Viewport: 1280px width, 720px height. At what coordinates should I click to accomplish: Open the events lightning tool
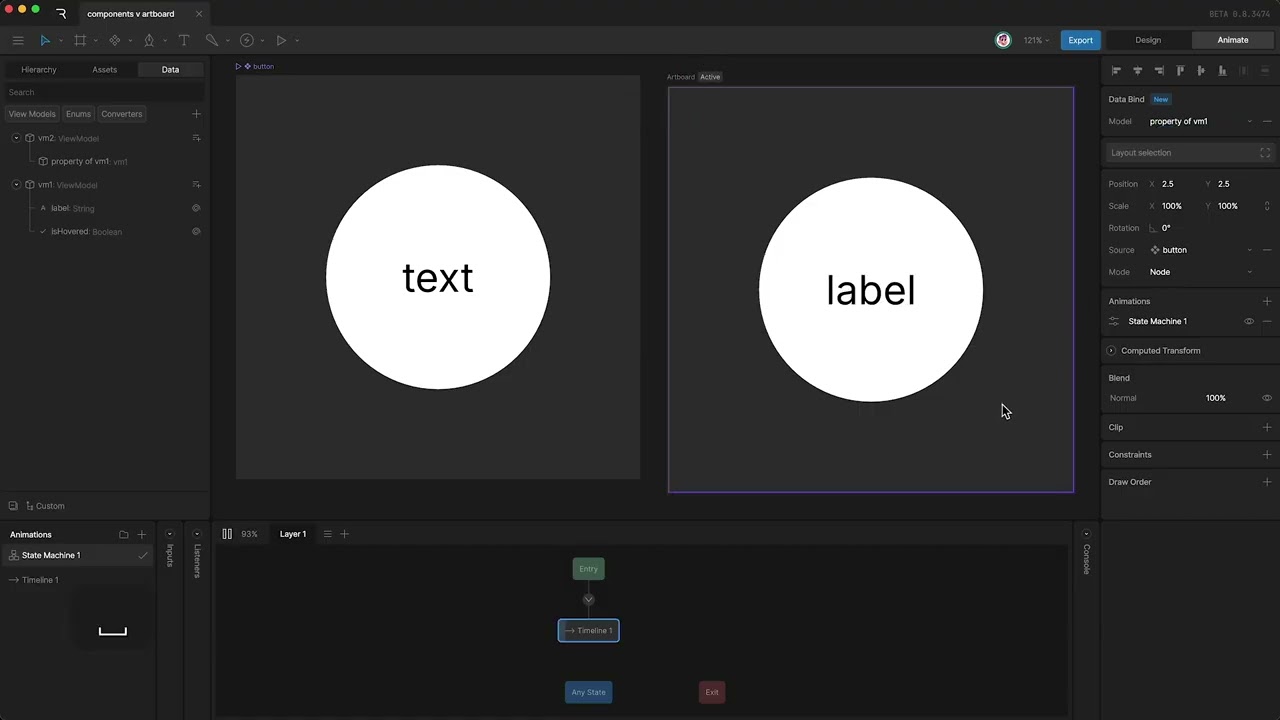point(247,40)
